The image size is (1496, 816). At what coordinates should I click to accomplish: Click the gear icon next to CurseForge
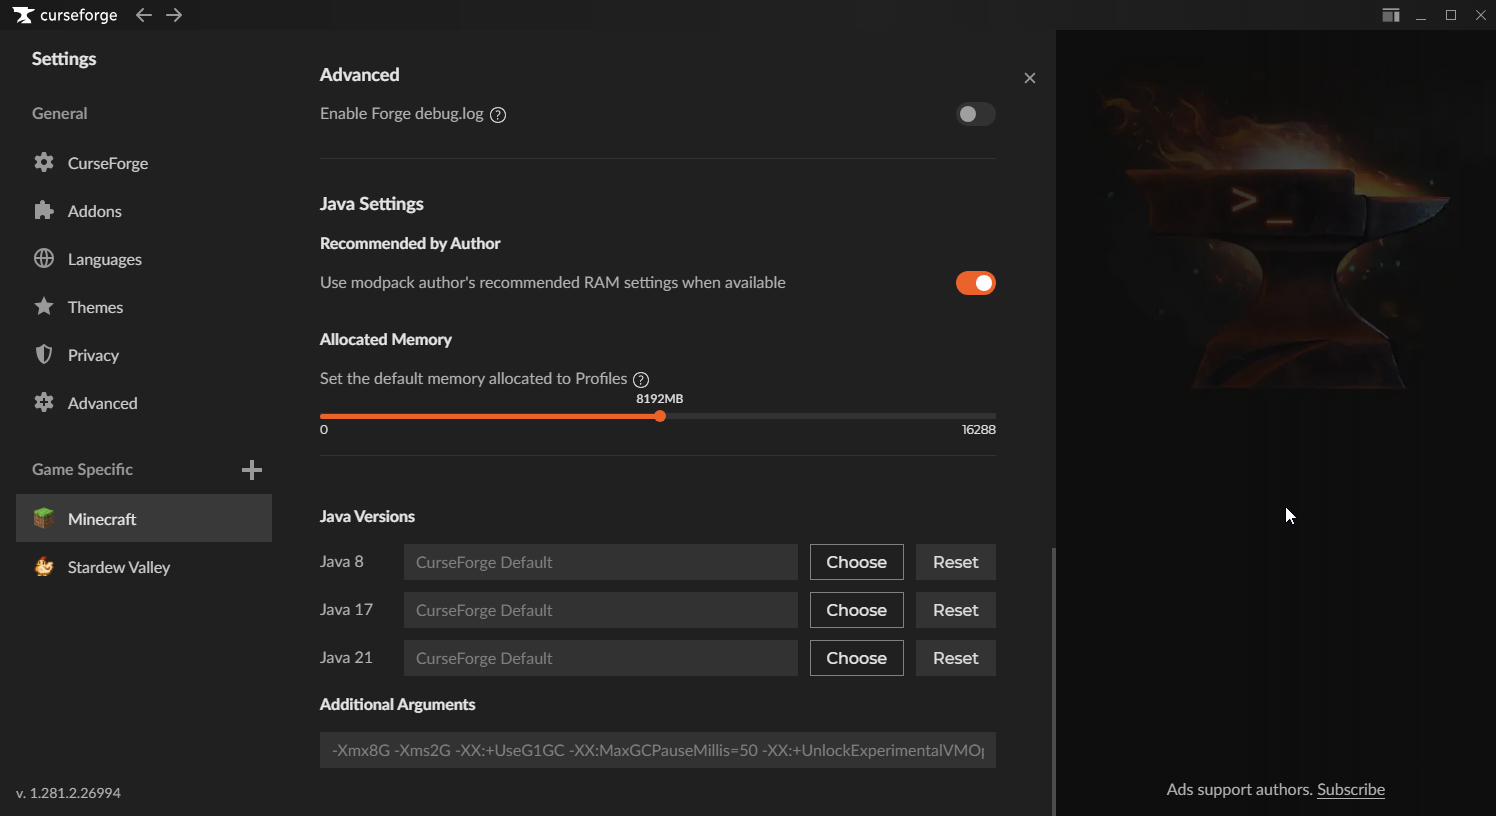coord(44,162)
